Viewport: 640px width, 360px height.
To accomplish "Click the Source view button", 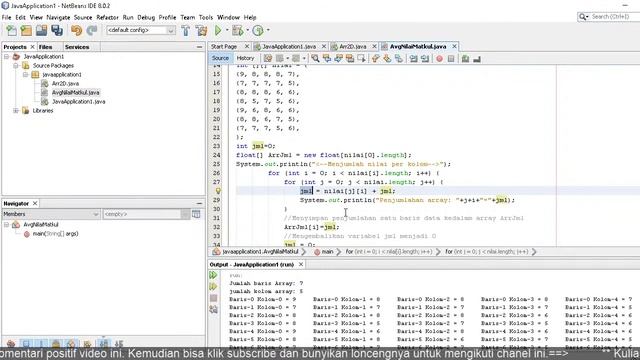I will point(220,58).
